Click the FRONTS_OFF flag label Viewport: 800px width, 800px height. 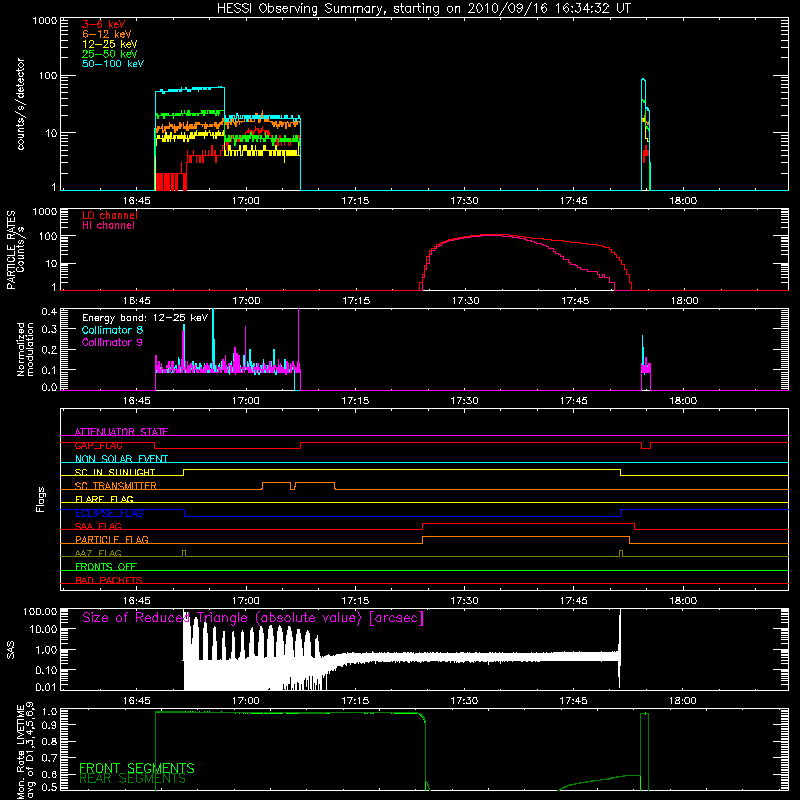pyautogui.click(x=106, y=566)
